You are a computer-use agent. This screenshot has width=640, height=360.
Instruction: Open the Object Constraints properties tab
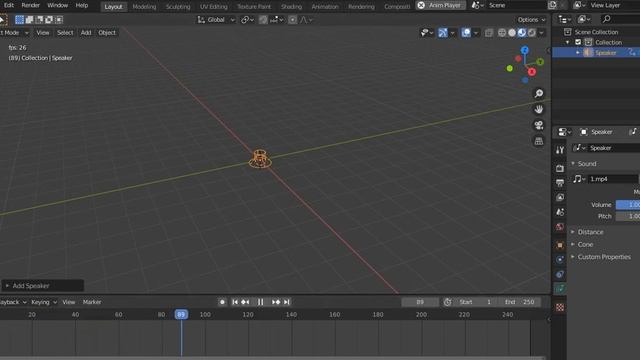[x=560, y=274]
